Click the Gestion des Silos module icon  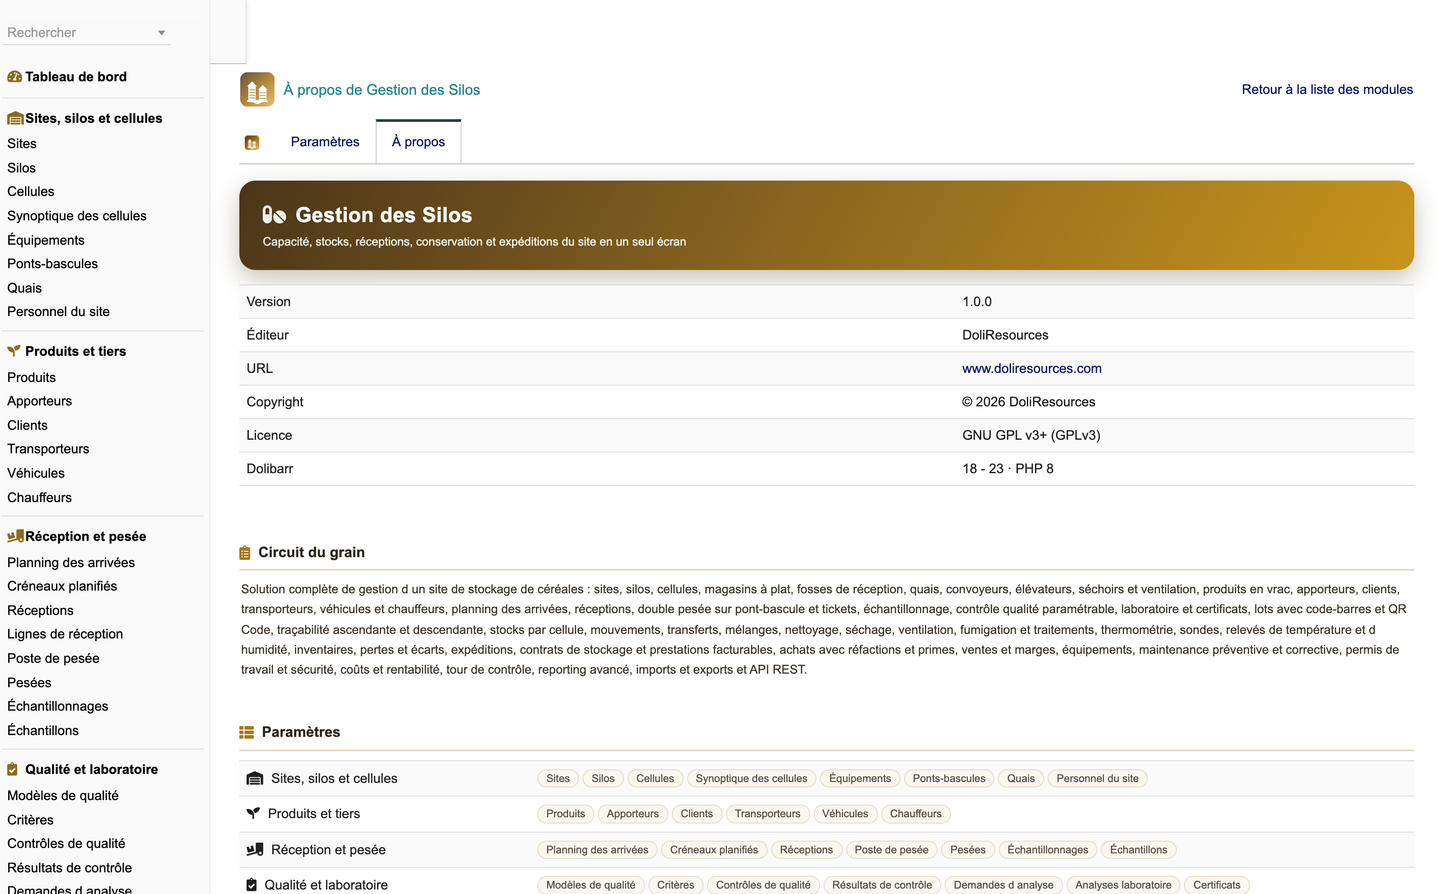(x=257, y=89)
